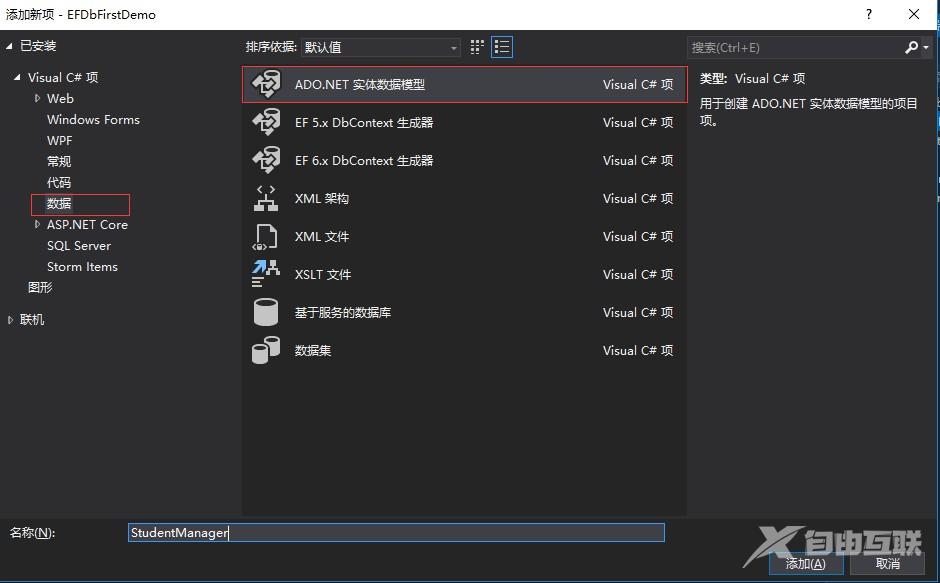
Task: Select the XML 文件 template
Action: tap(400, 236)
